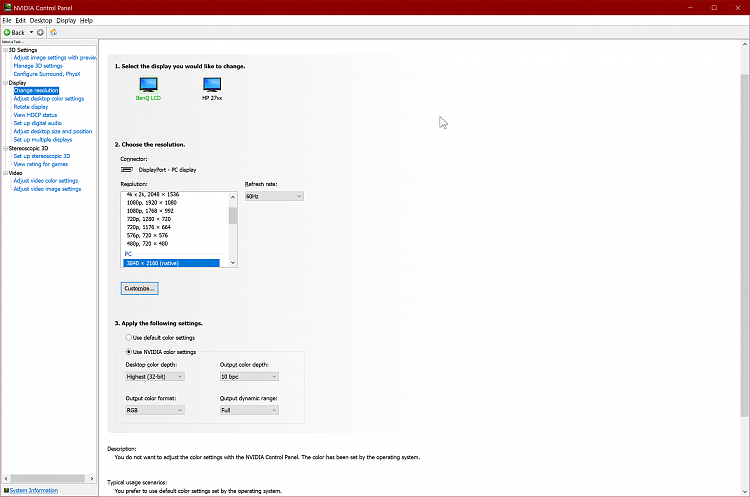The width and height of the screenshot is (750, 497).
Task: Select 3840 × 2160 (native) resolution
Action: pos(171,263)
